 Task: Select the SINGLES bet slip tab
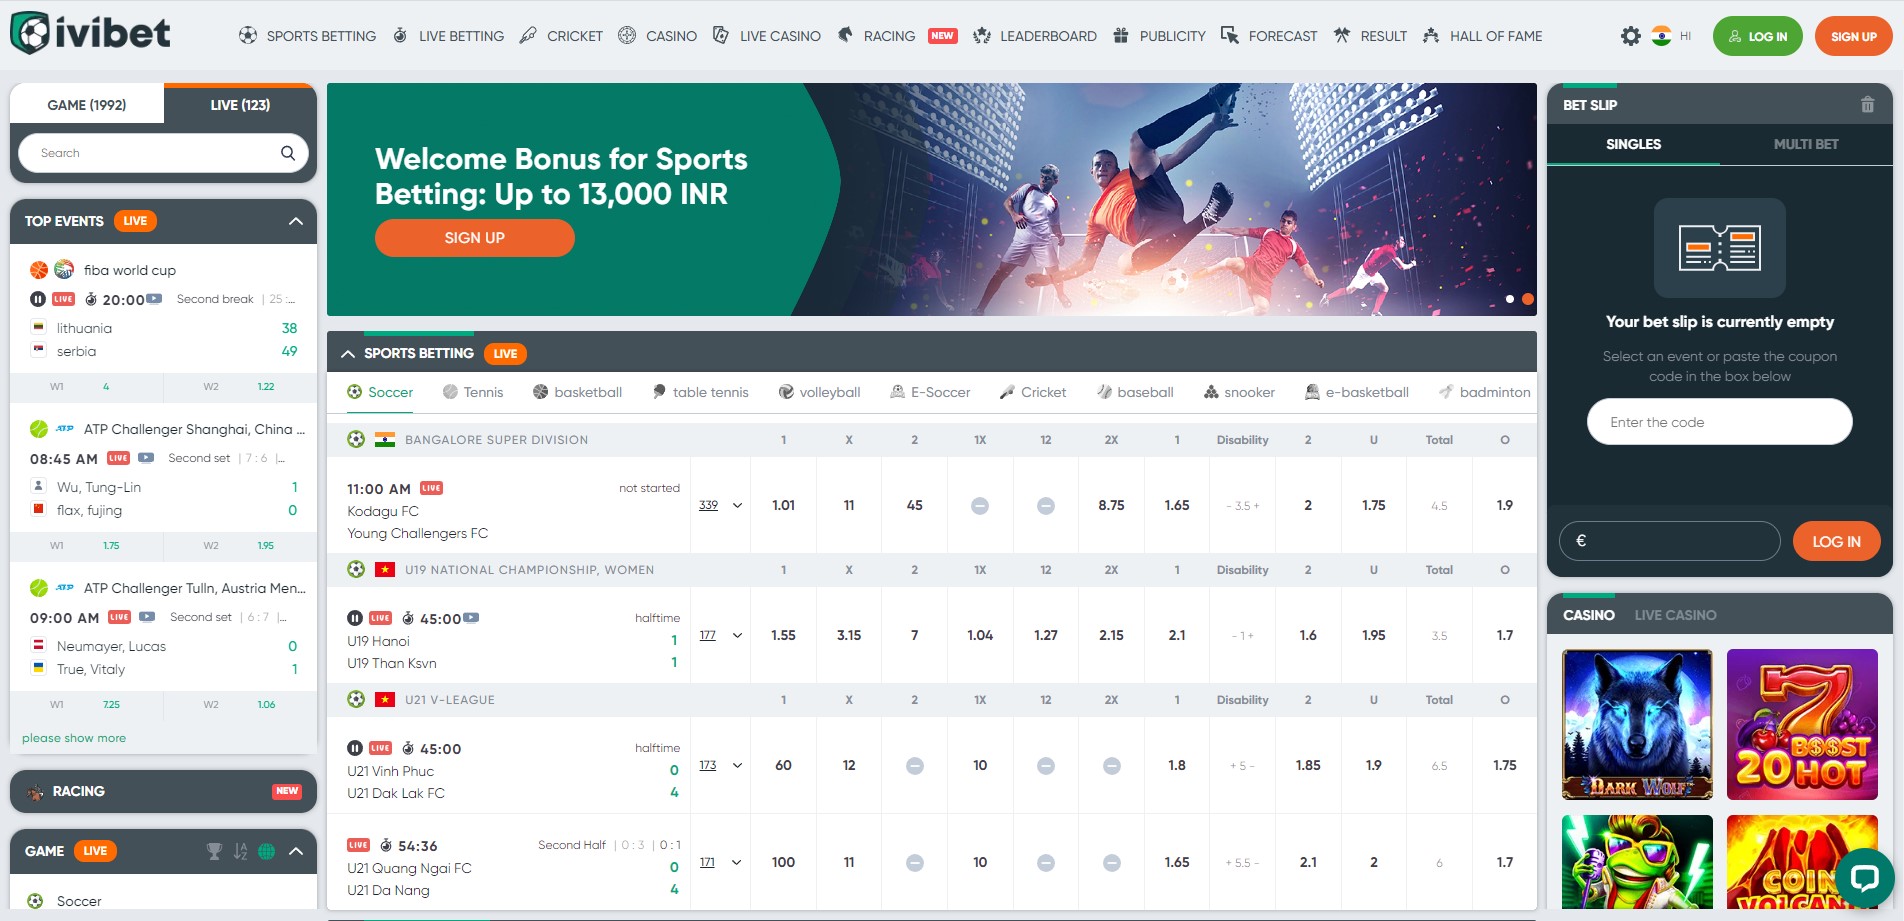tap(1633, 144)
